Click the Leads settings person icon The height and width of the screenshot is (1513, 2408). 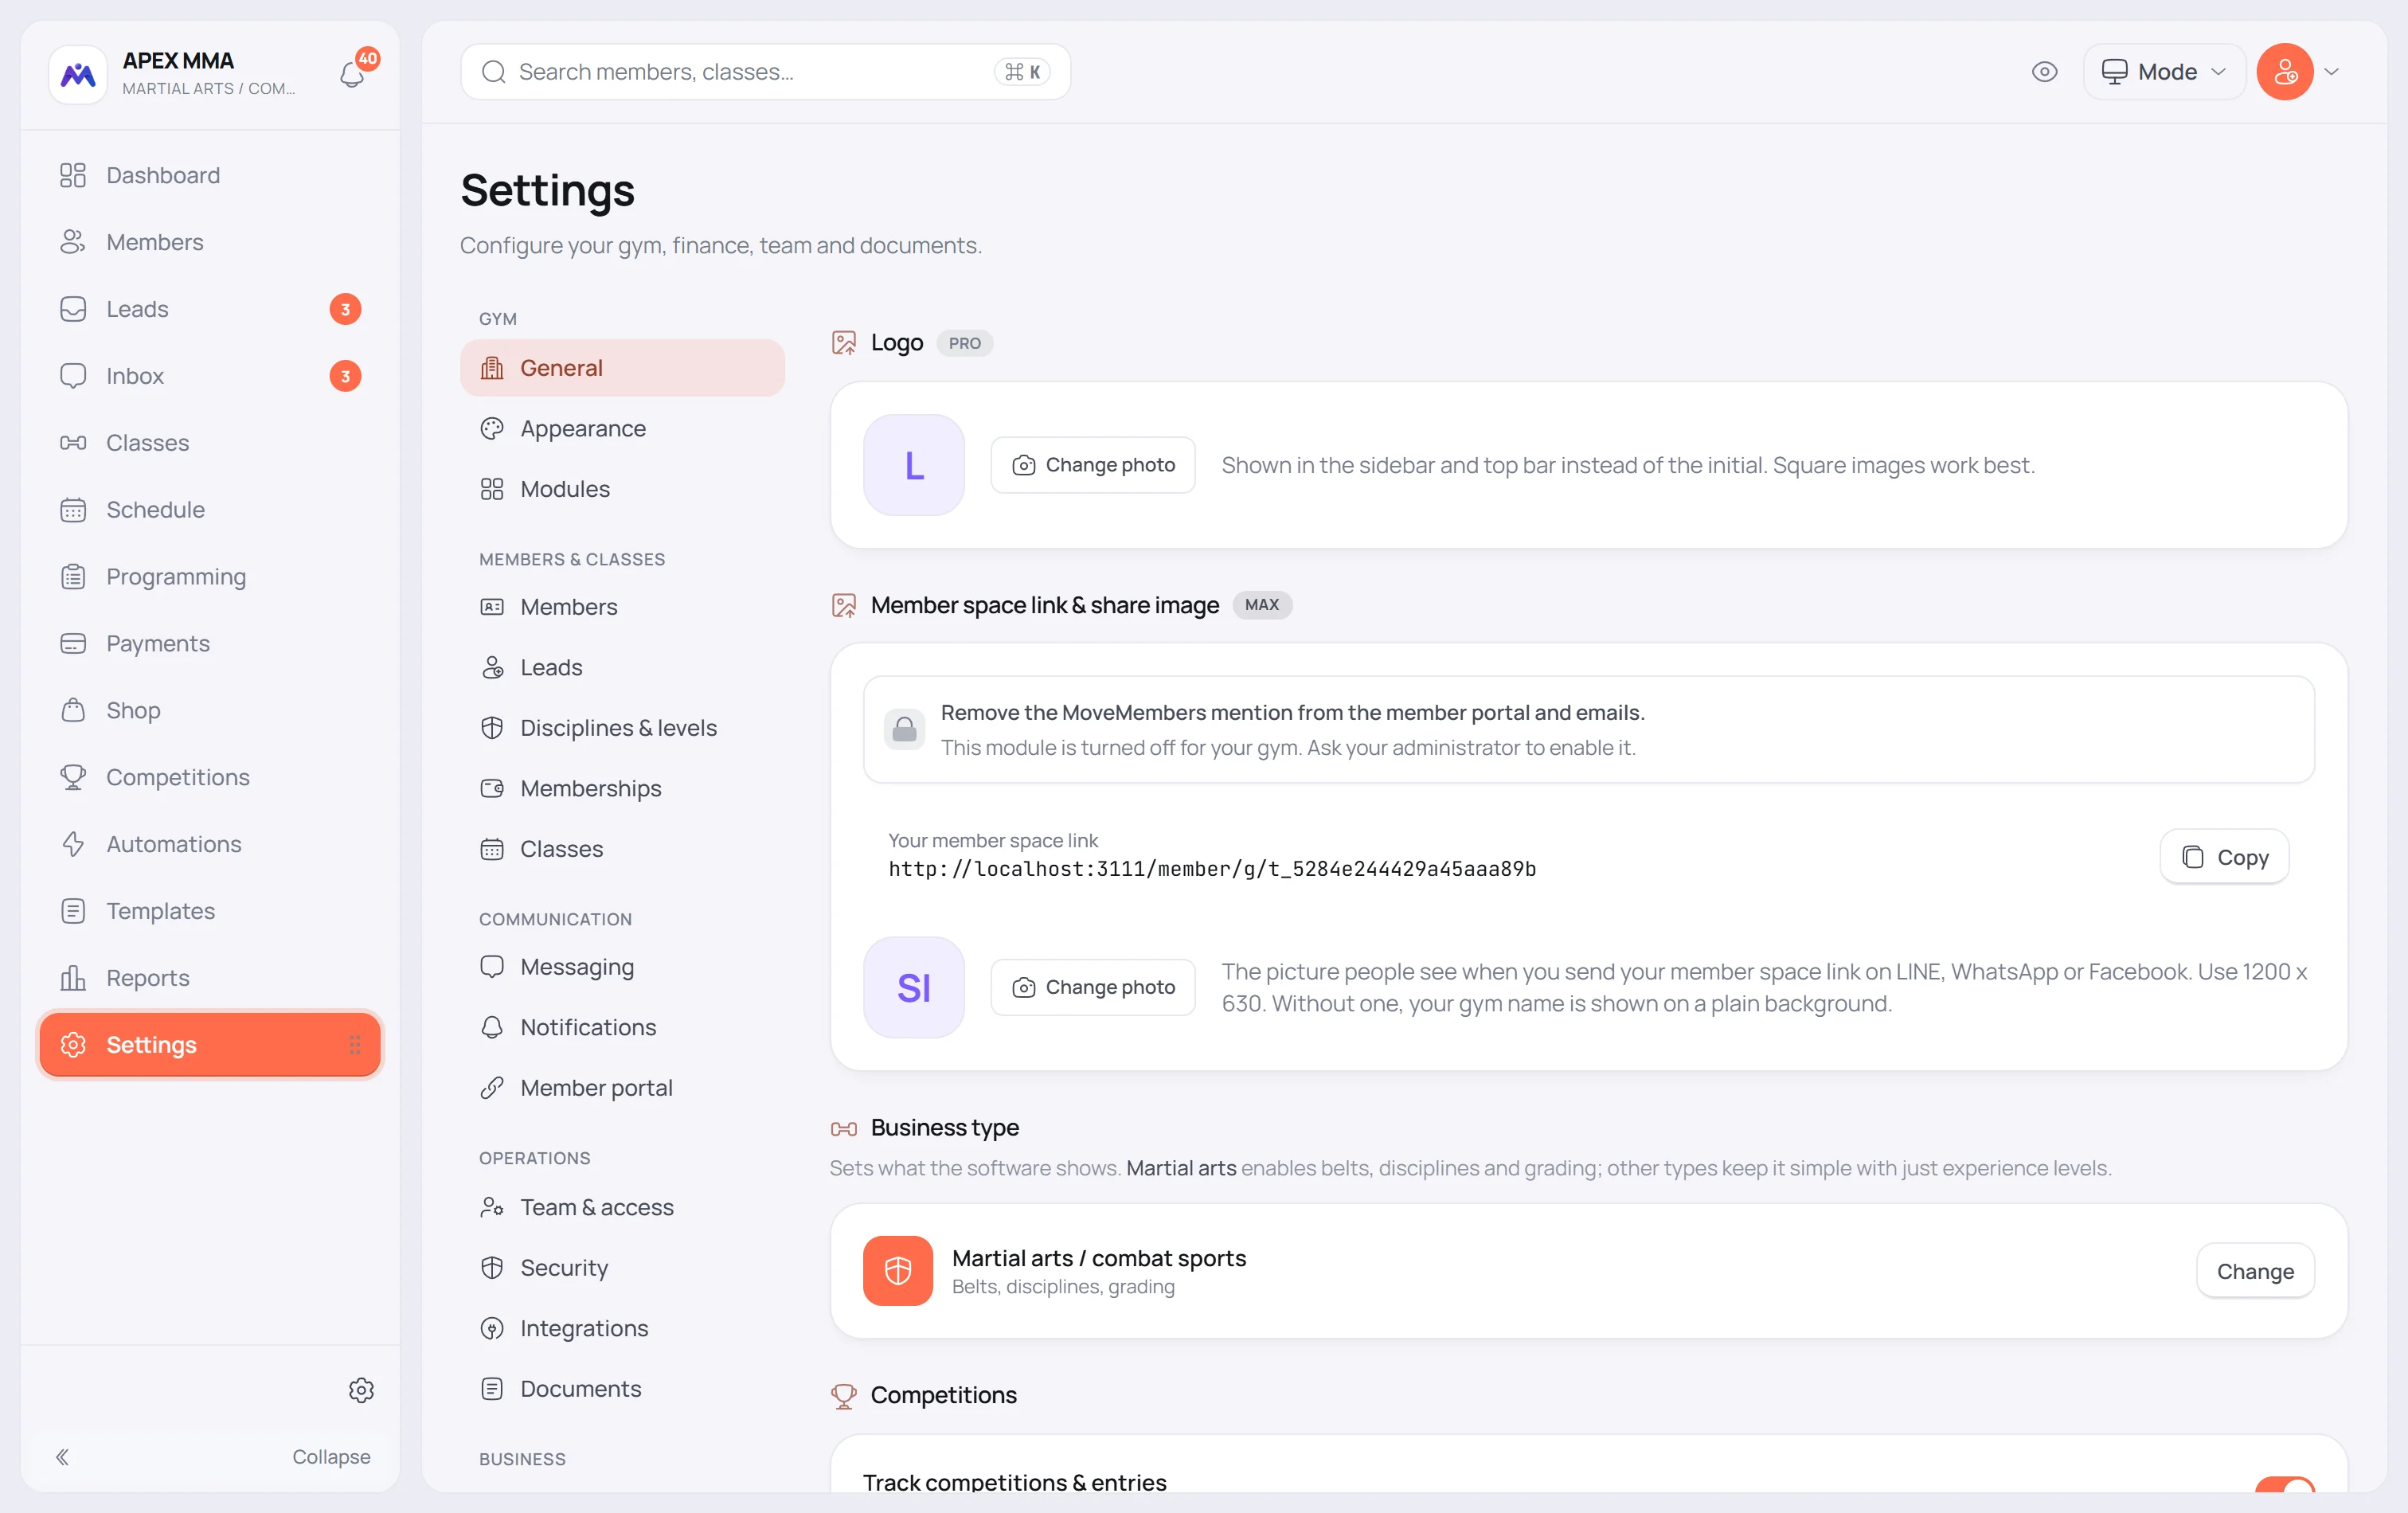click(492, 668)
